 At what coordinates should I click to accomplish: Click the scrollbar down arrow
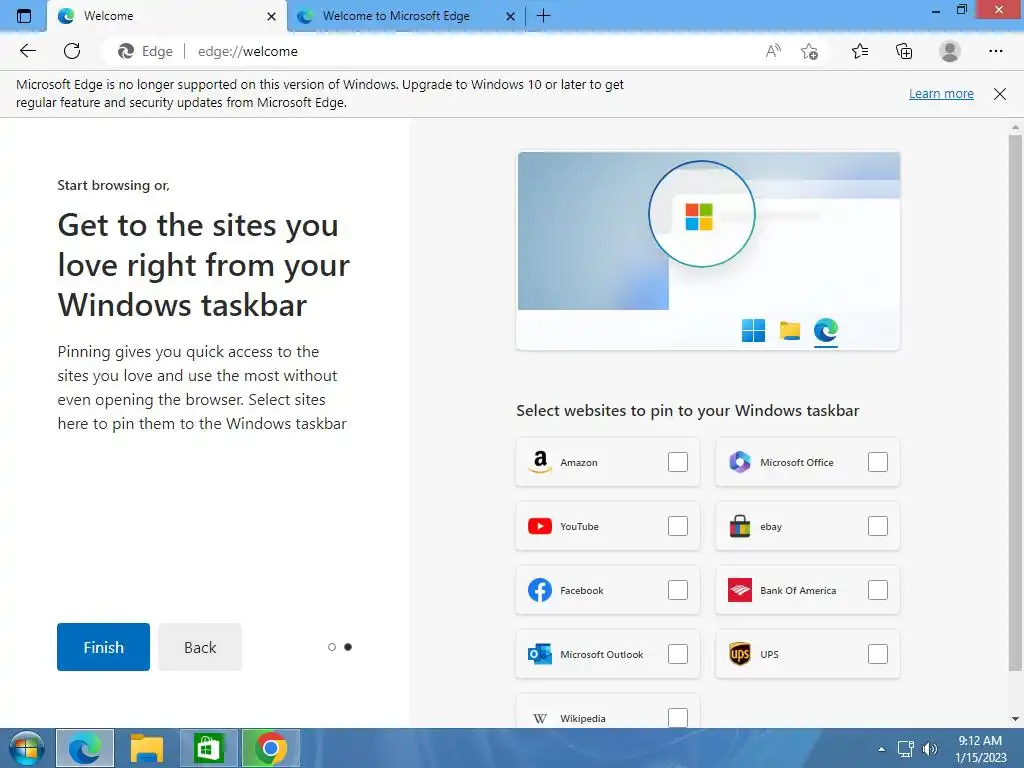pos(1015,719)
